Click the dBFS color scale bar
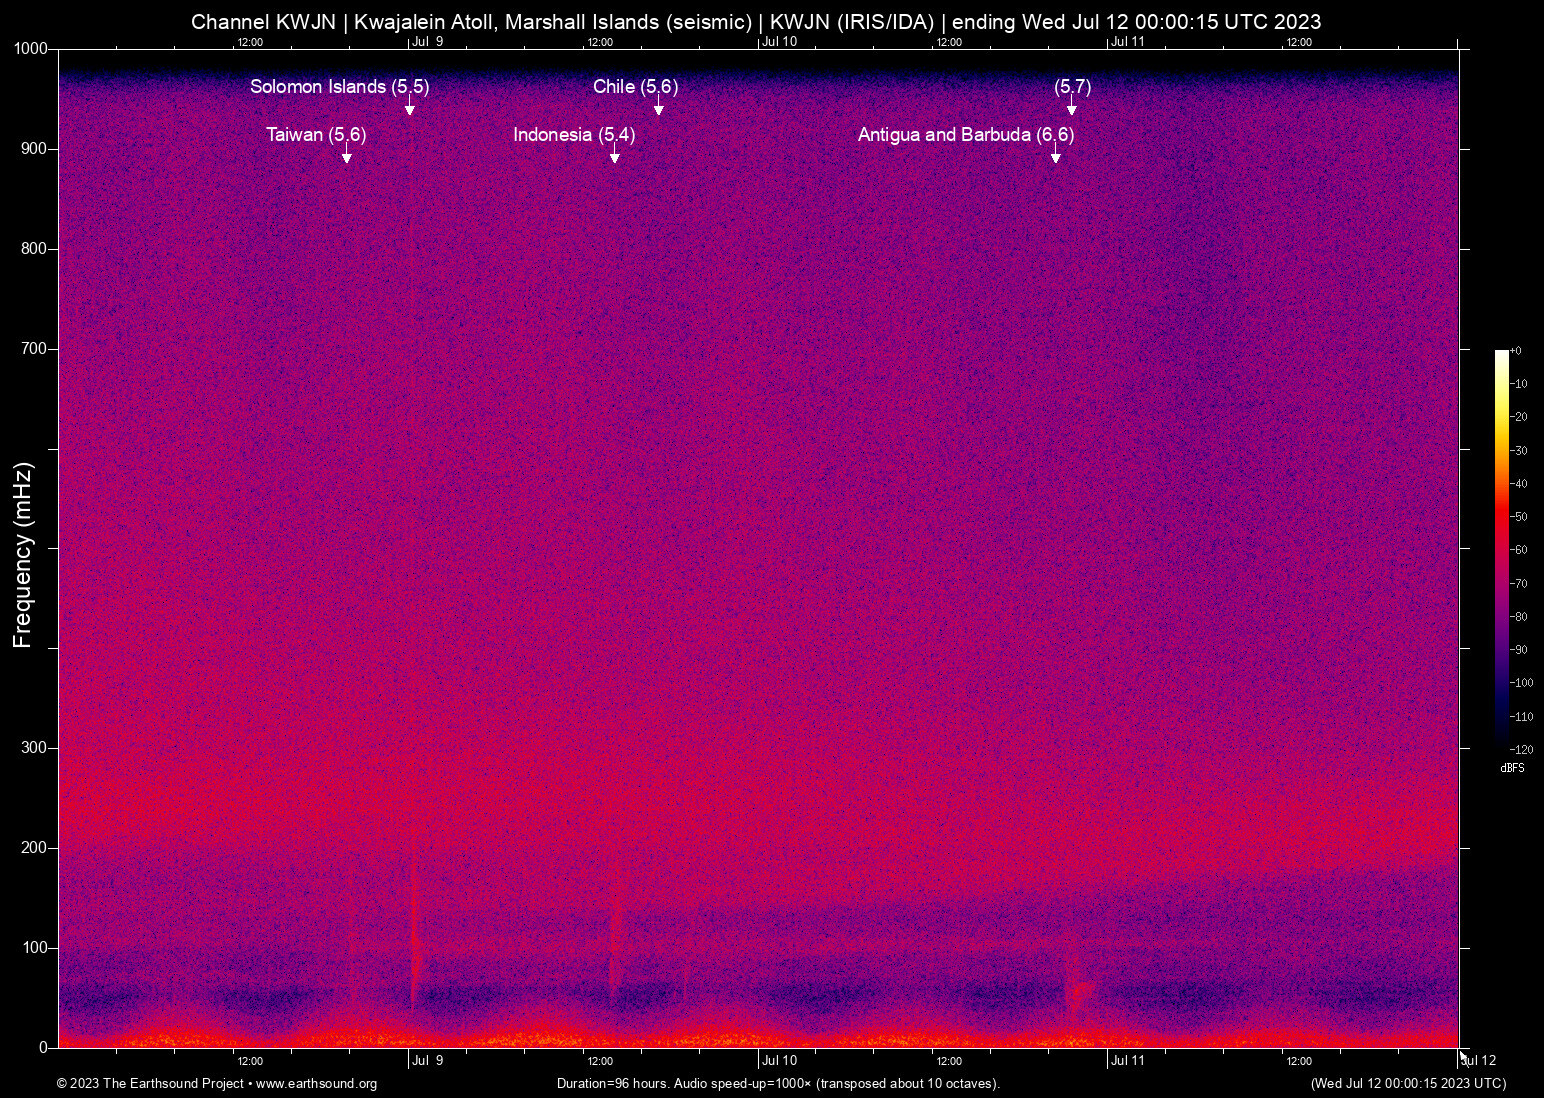1544x1098 pixels. (x=1501, y=549)
